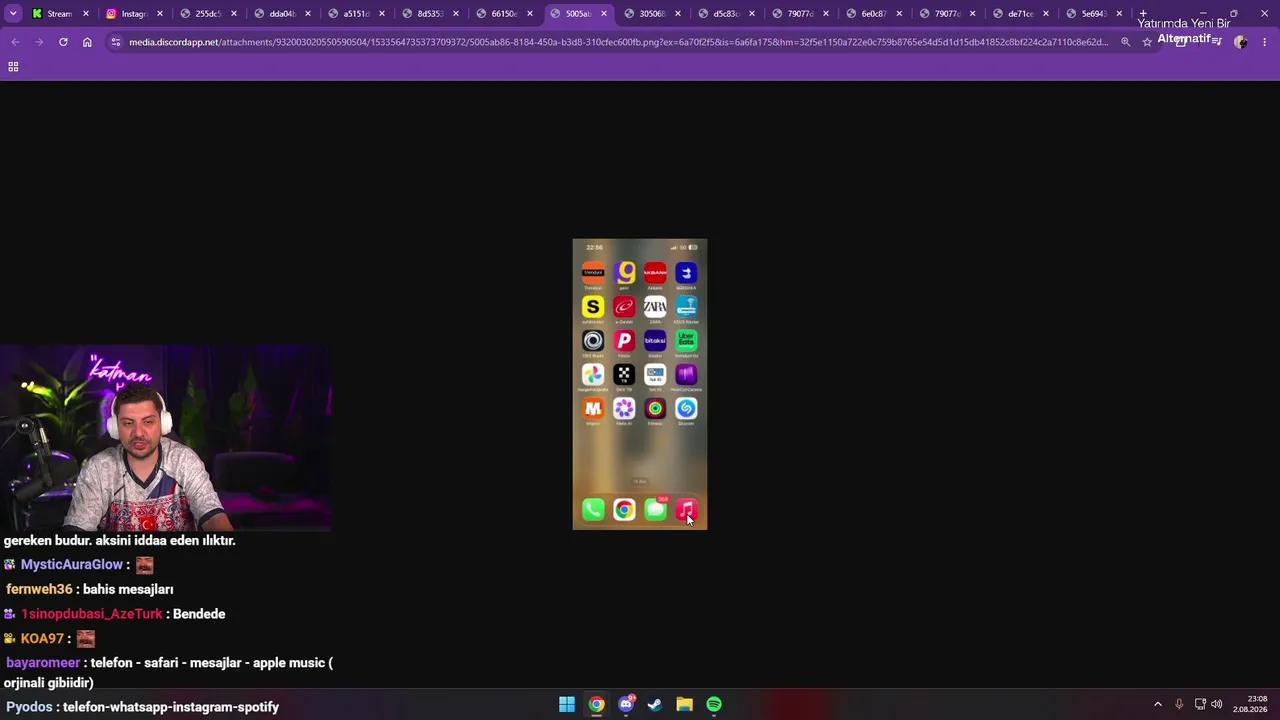Image resolution: width=1280 pixels, height=720 pixels.
Task: Tap the Migros orange M app
Action: tap(593, 408)
